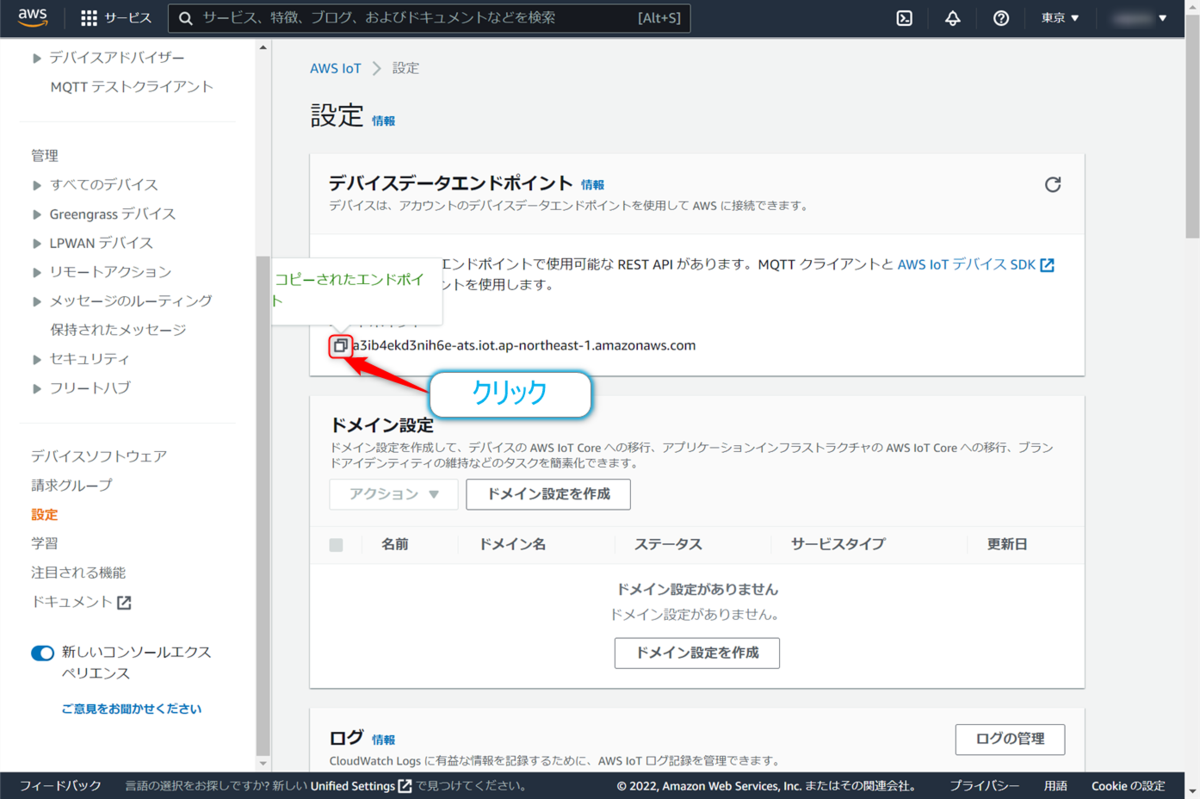Click AWS IoT breadcrumb
The image size is (1200, 799).
point(336,68)
